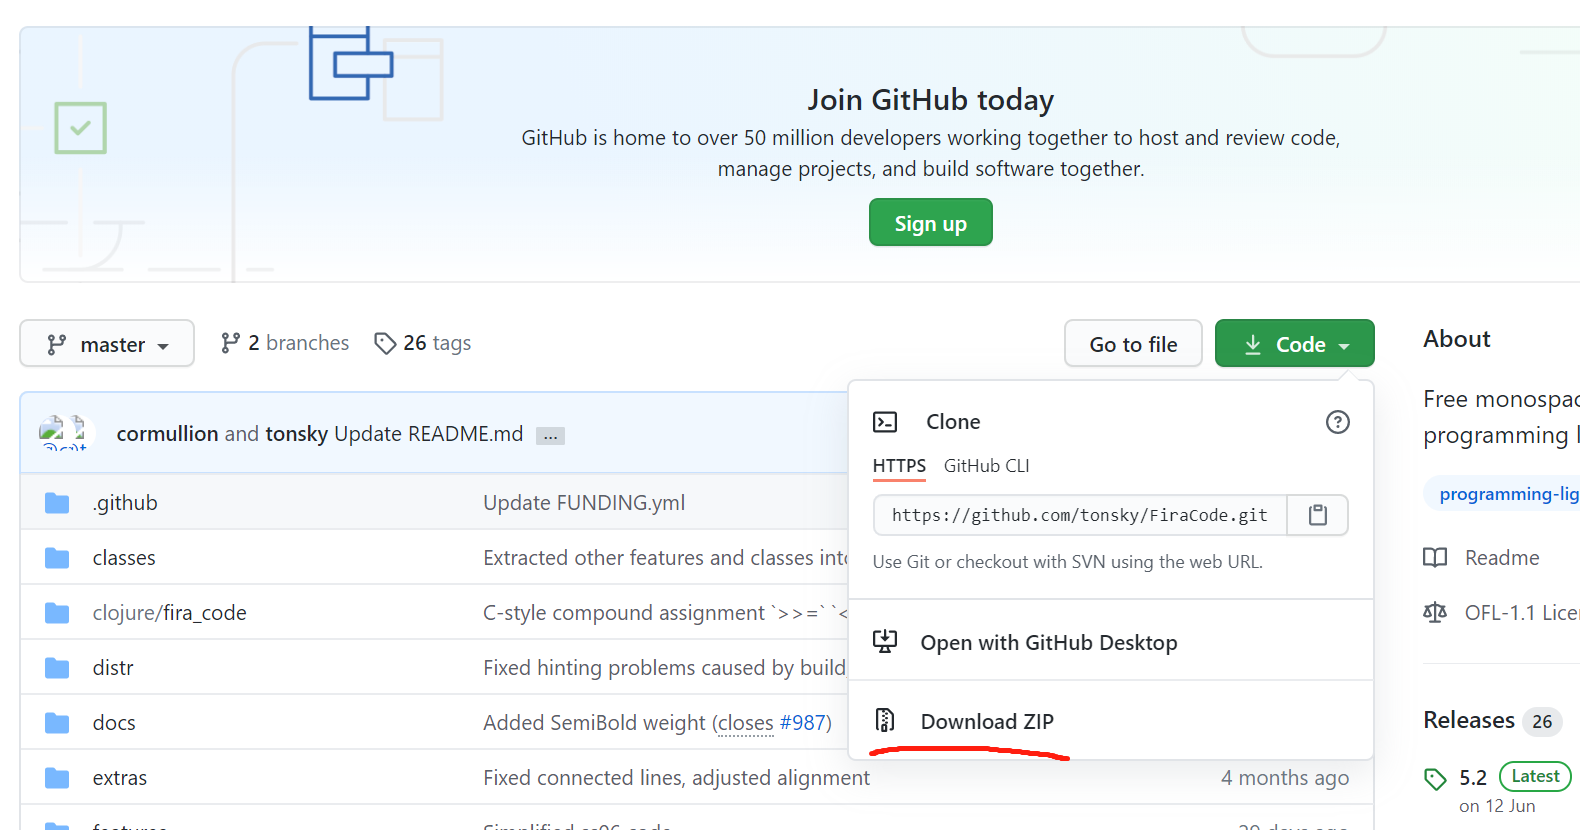
Task: Switch to the GitHub CLI tab
Action: pos(986,466)
